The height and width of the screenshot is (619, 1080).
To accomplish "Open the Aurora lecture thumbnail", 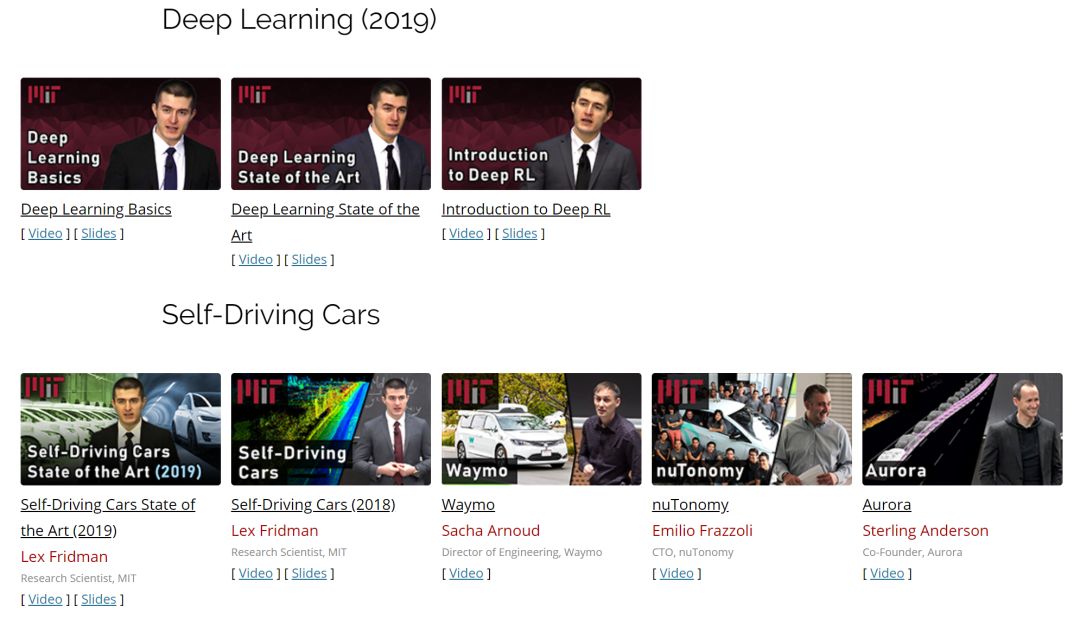I will (962, 429).
